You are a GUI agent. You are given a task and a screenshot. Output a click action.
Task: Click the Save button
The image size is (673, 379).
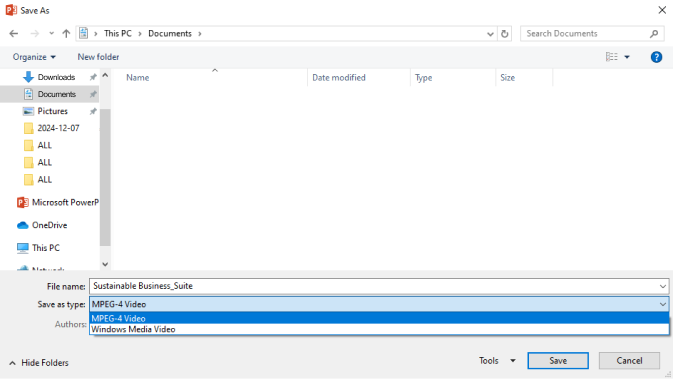[558, 361]
